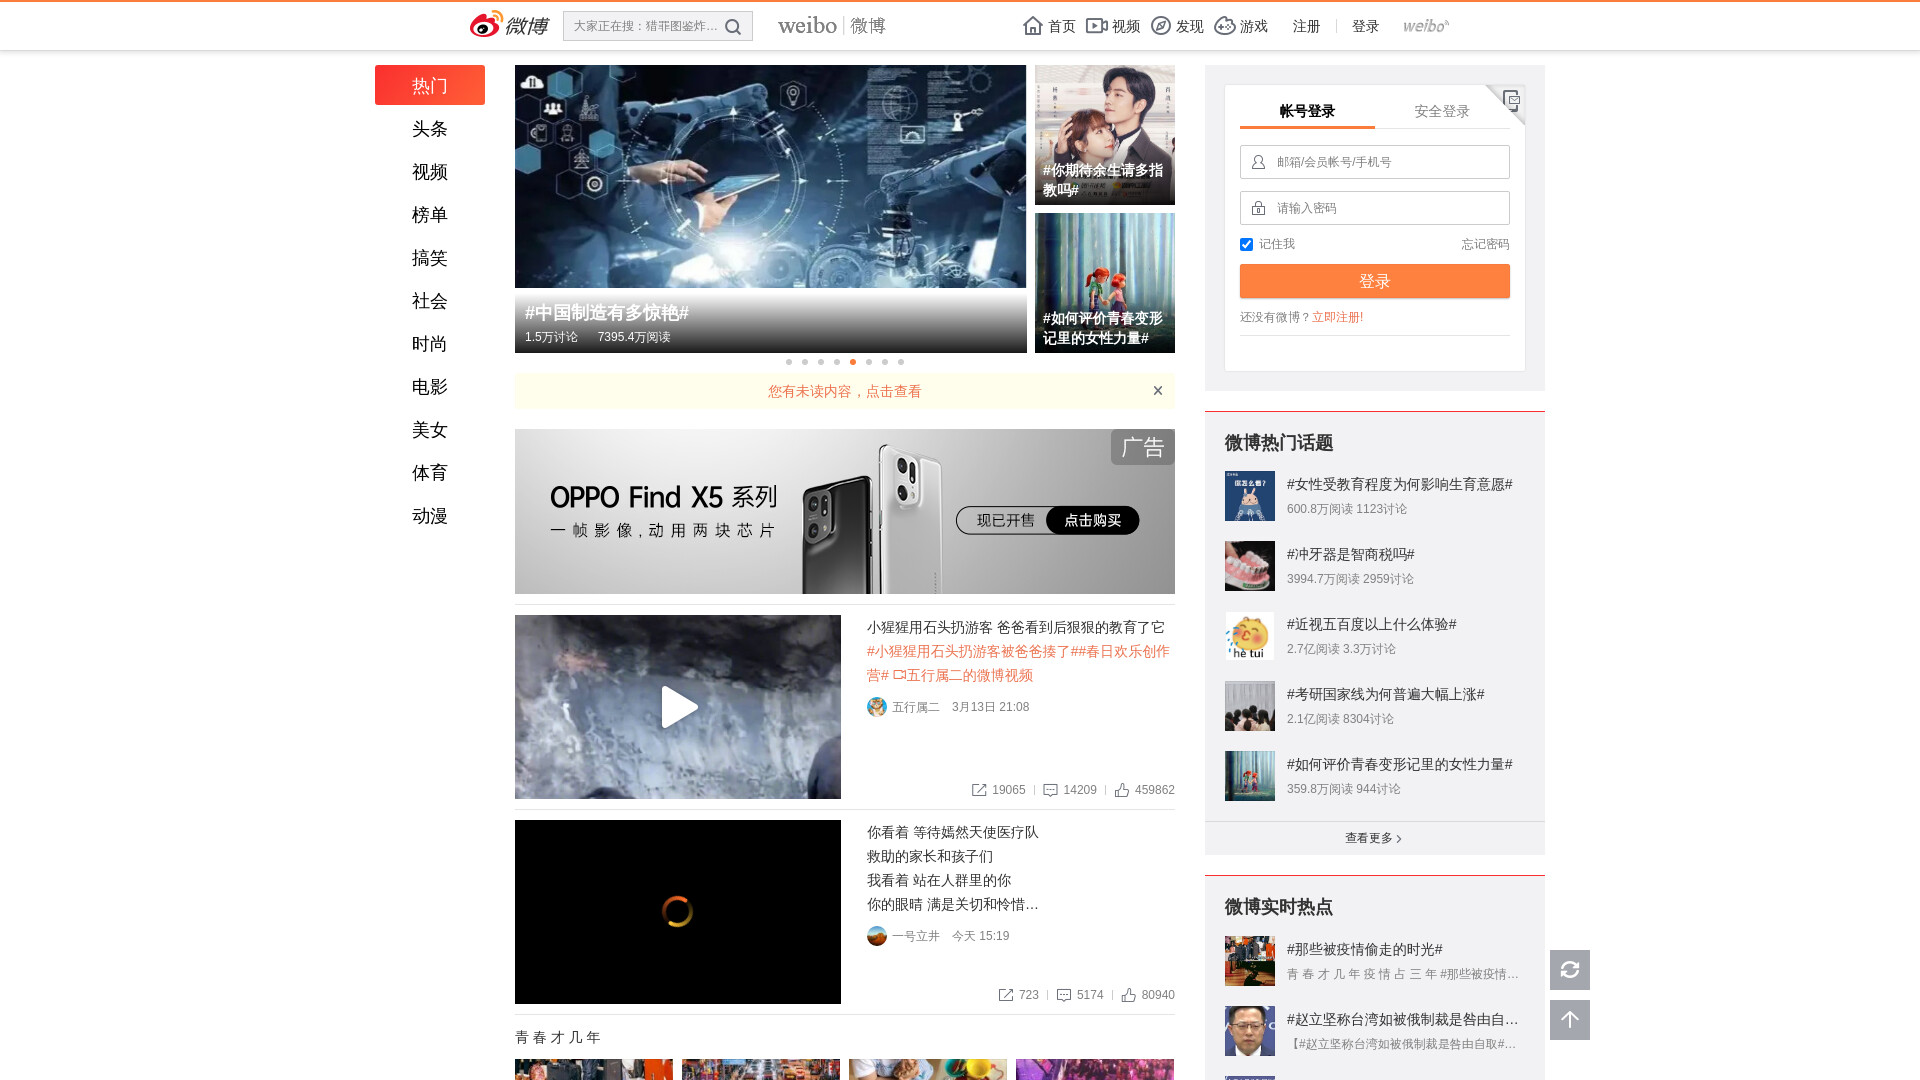
Task: Select 头条 category in sidebar
Action: [430, 129]
